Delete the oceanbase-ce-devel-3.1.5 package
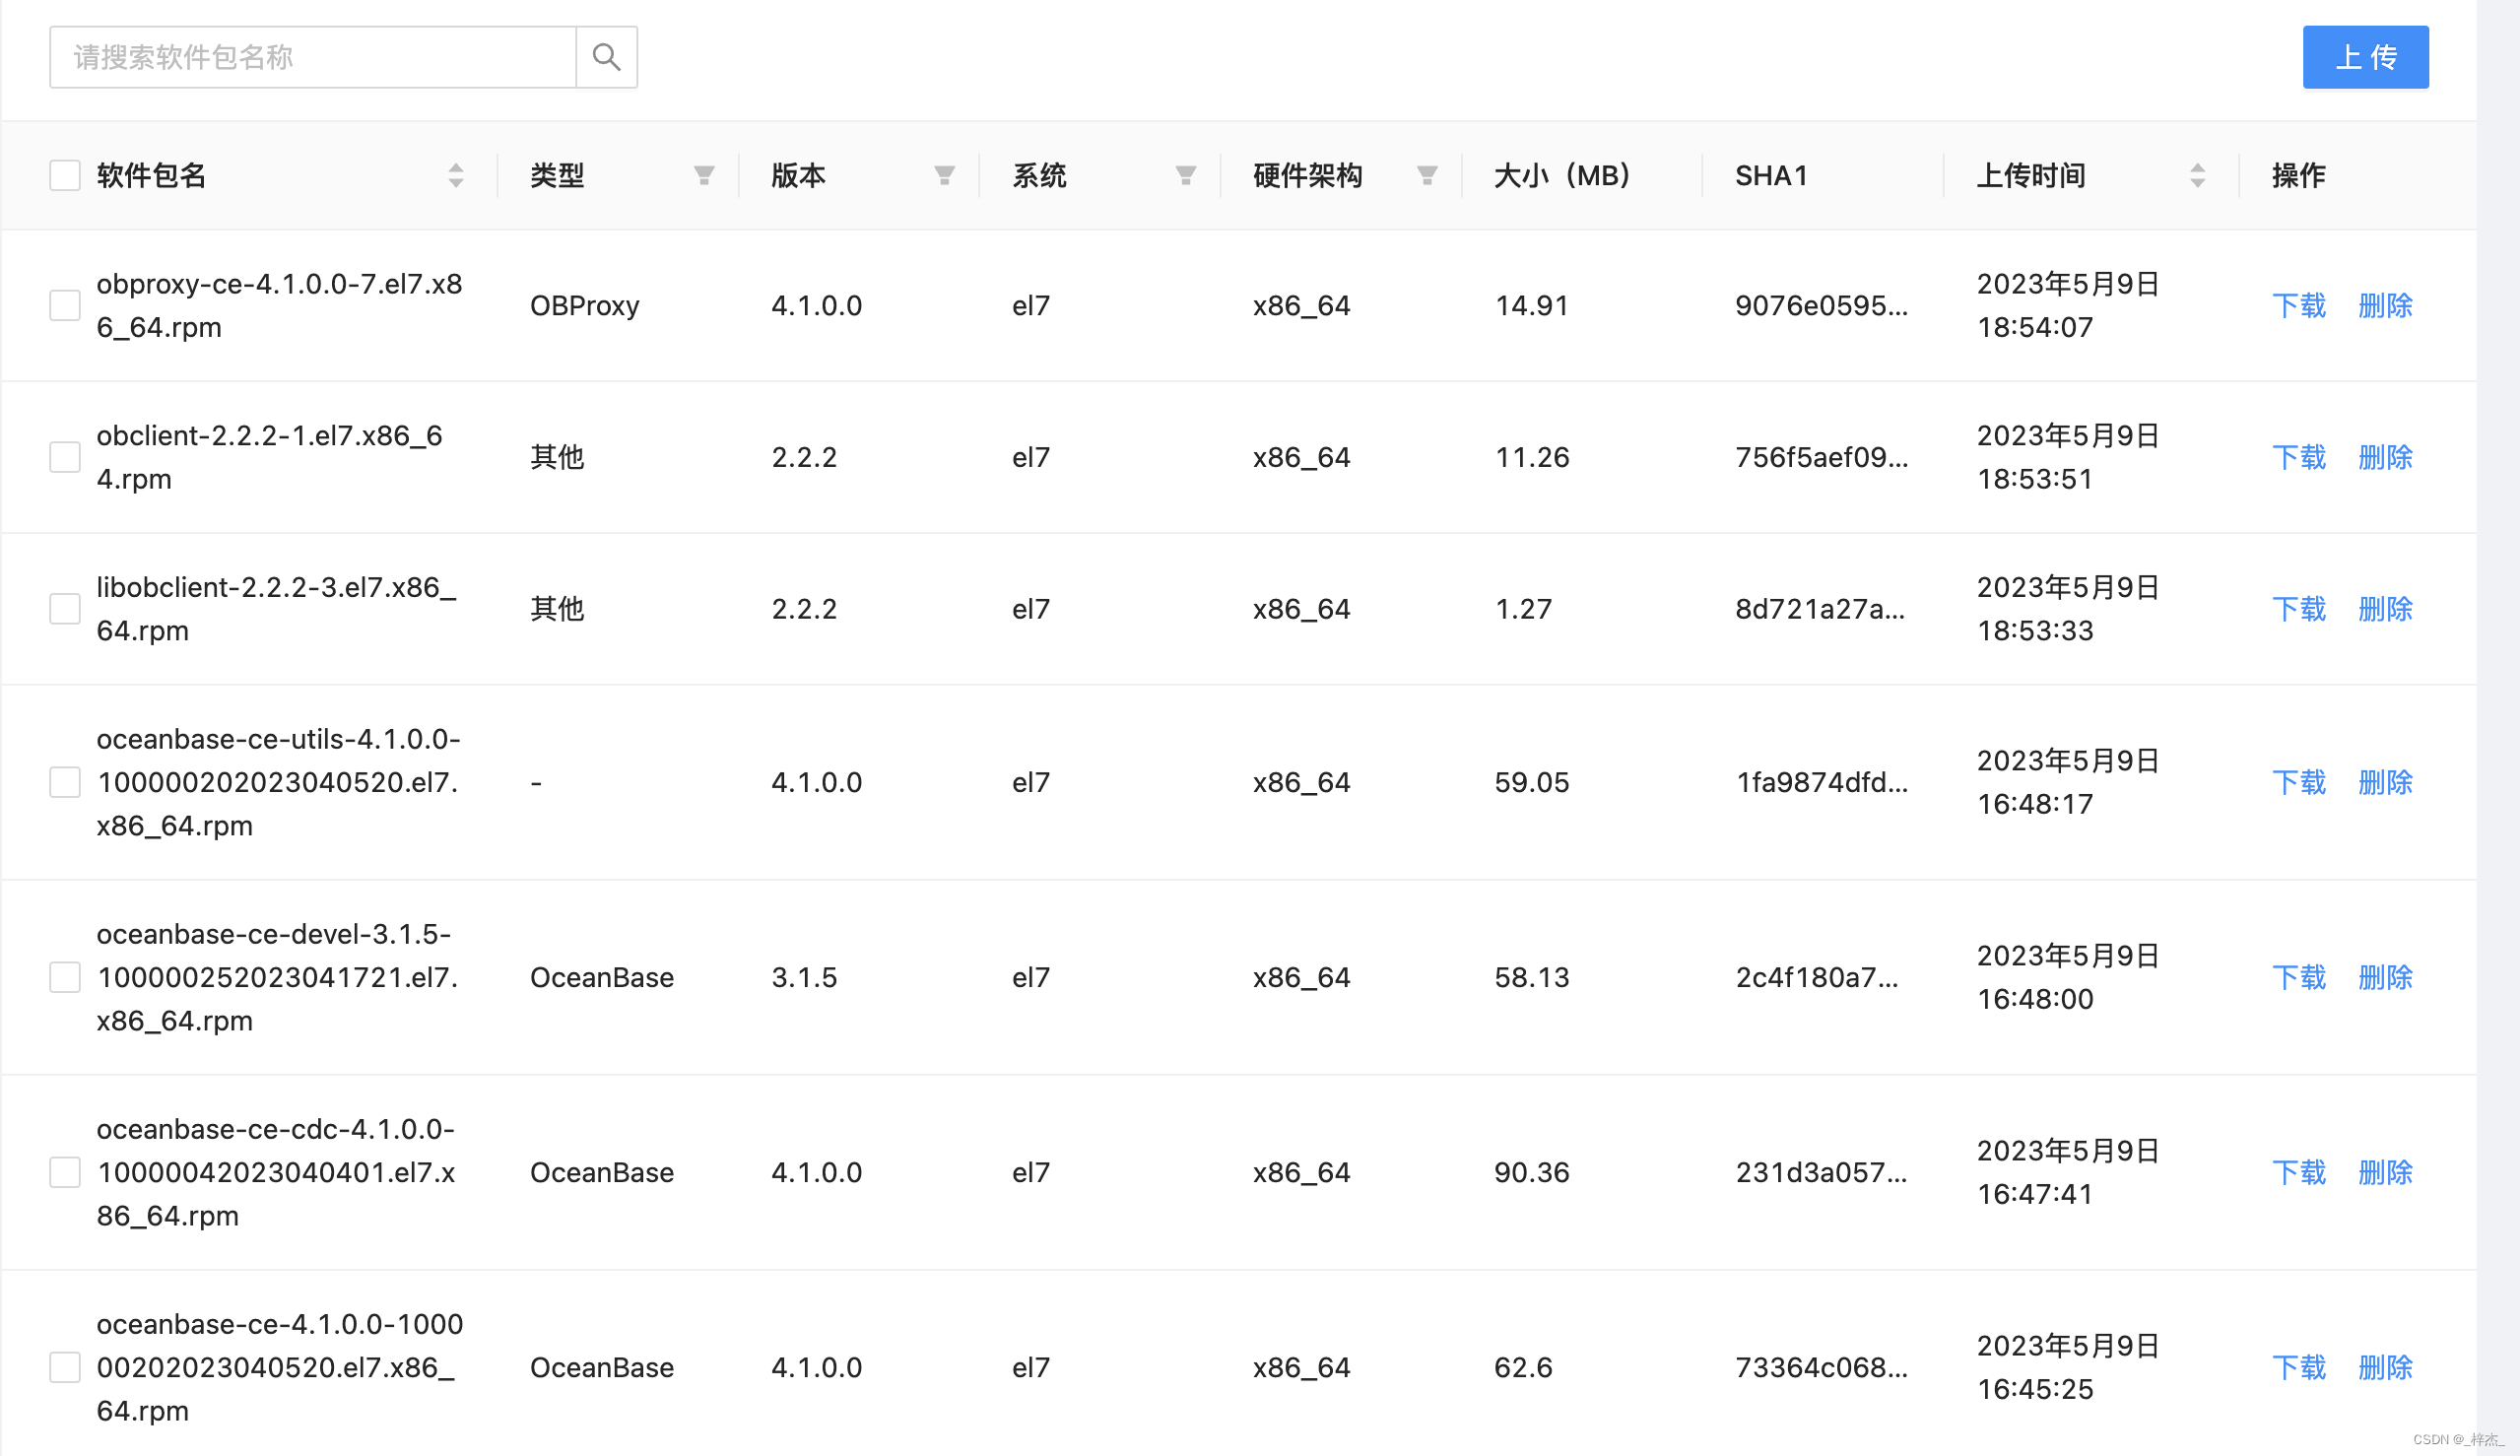The image size is (2520, 1456). (2385, 977)
